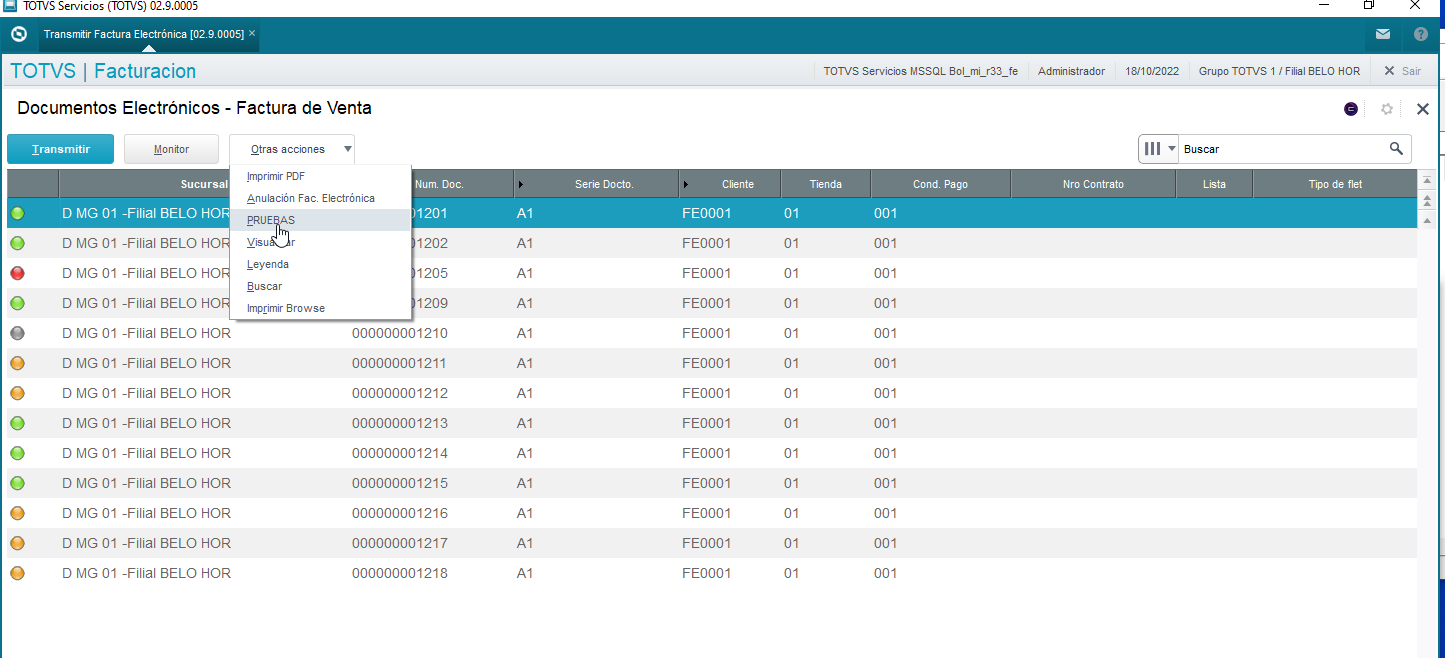The height and width of the screenshot is (658, 1445).
Task: Click the Cond. Pago column header
Action: 940,184
